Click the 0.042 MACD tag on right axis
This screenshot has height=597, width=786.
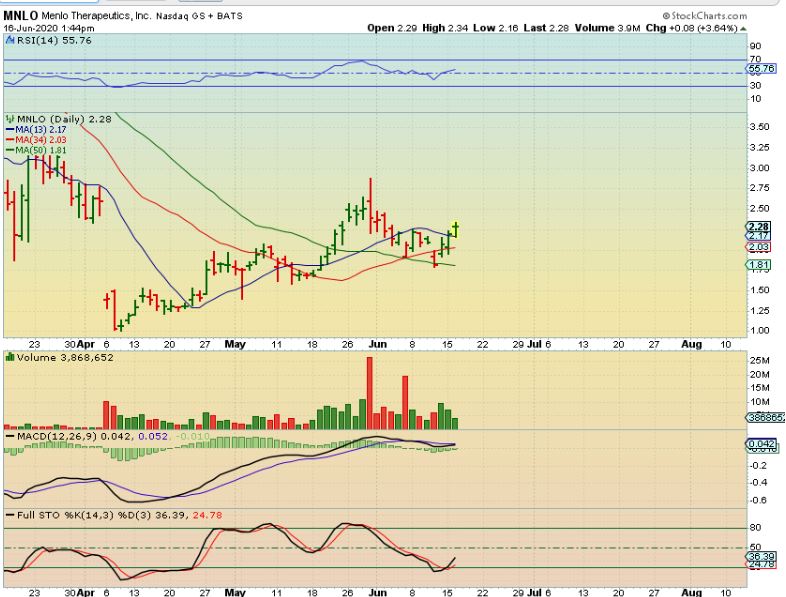click(762, 444)
